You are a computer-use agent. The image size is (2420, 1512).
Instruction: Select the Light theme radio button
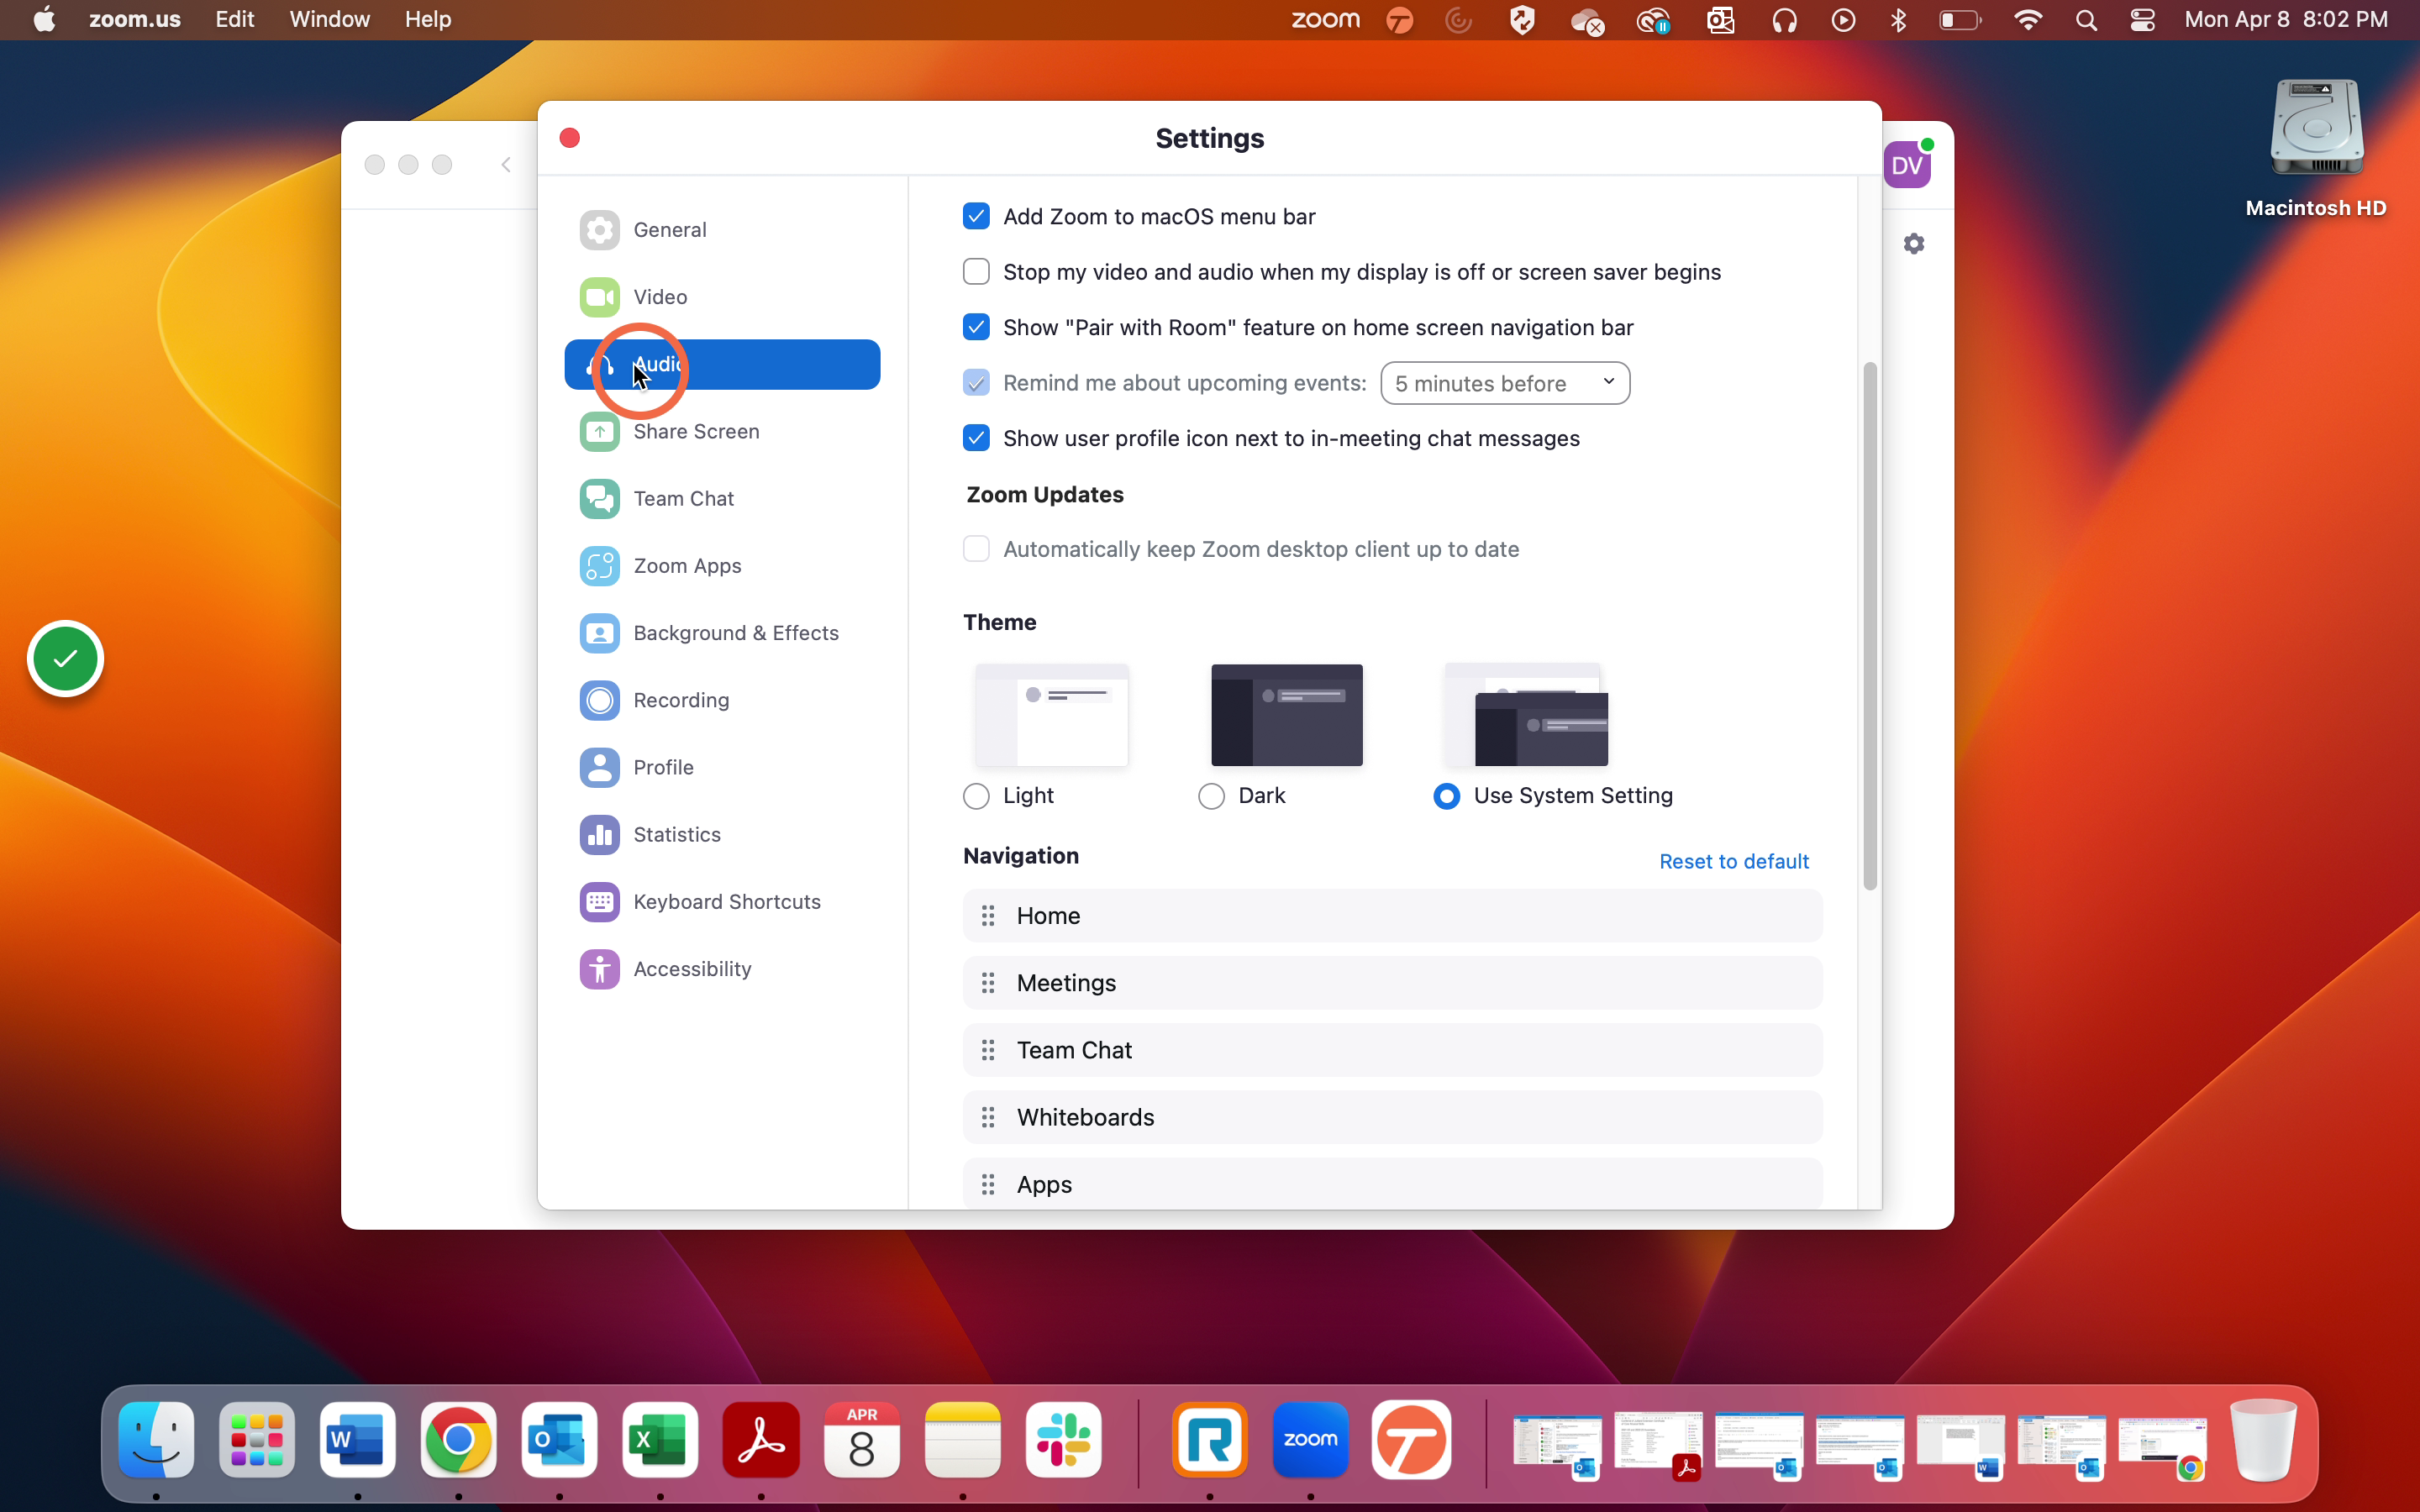[x=976, y=796]
